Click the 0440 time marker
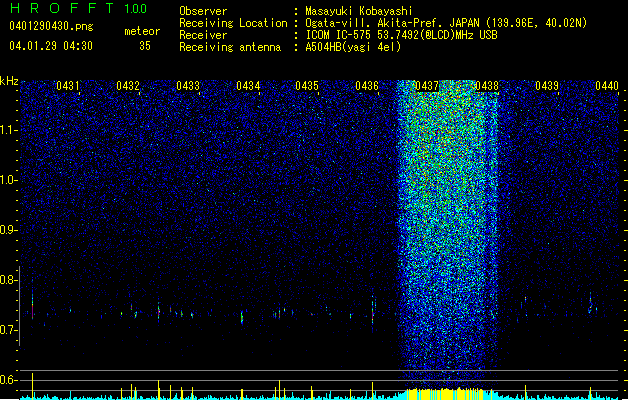629x400 pixels. tap(607, 86)
